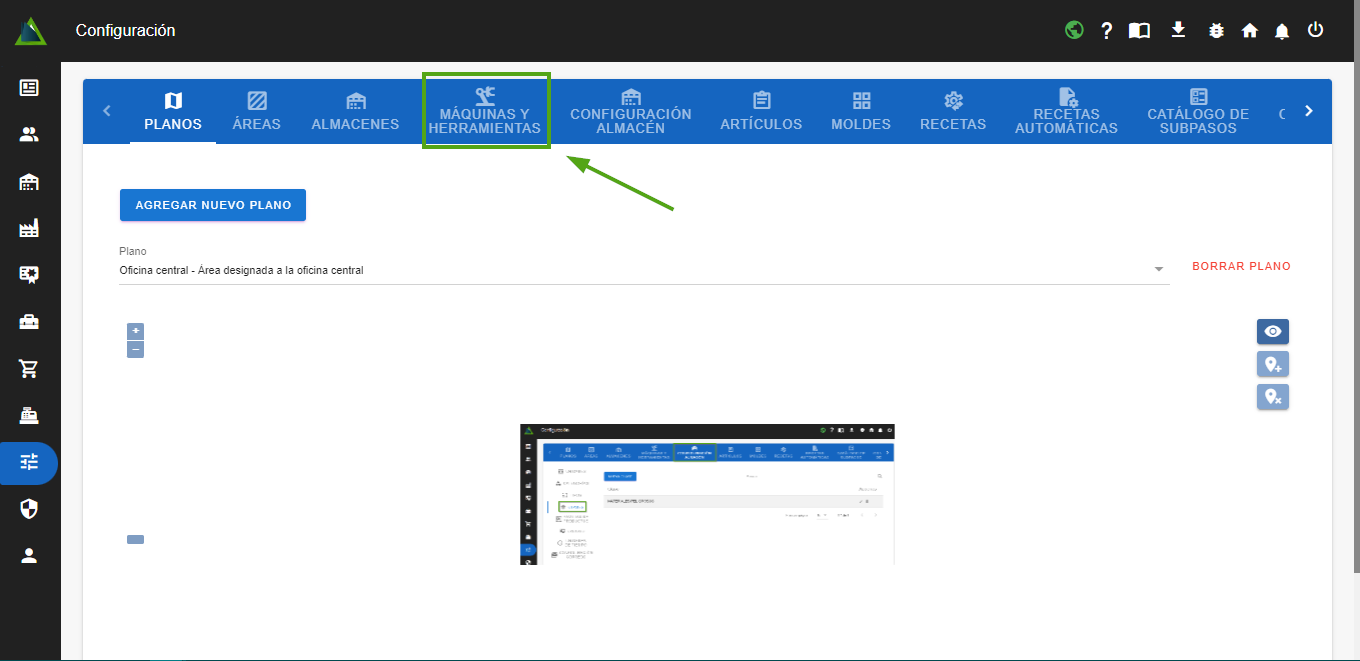Viewport: 1360px width, 661px height.
Task: Click the globe language icon
Action: coord(1074,30)
